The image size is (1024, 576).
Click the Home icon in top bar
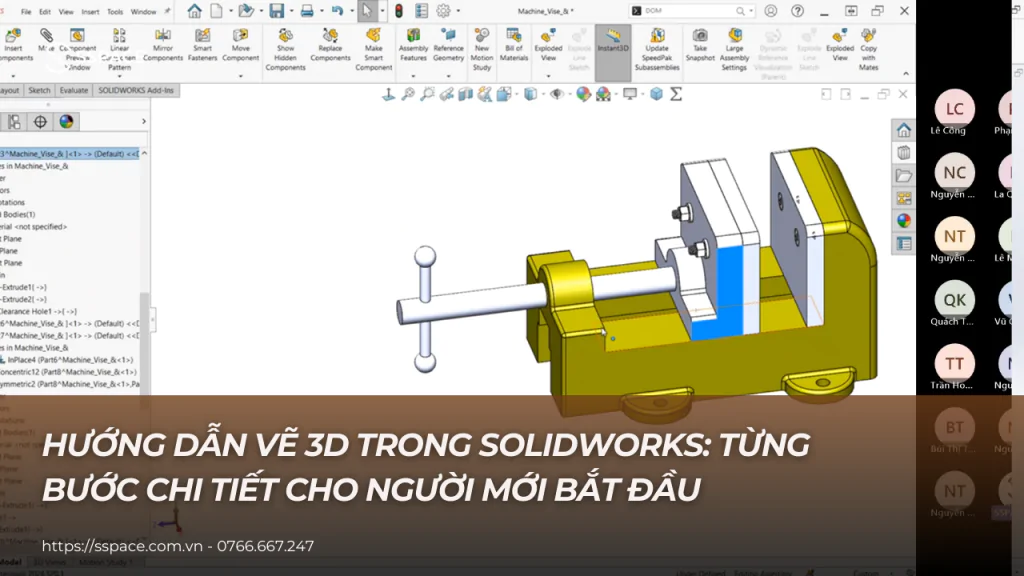tap(194, 11)
